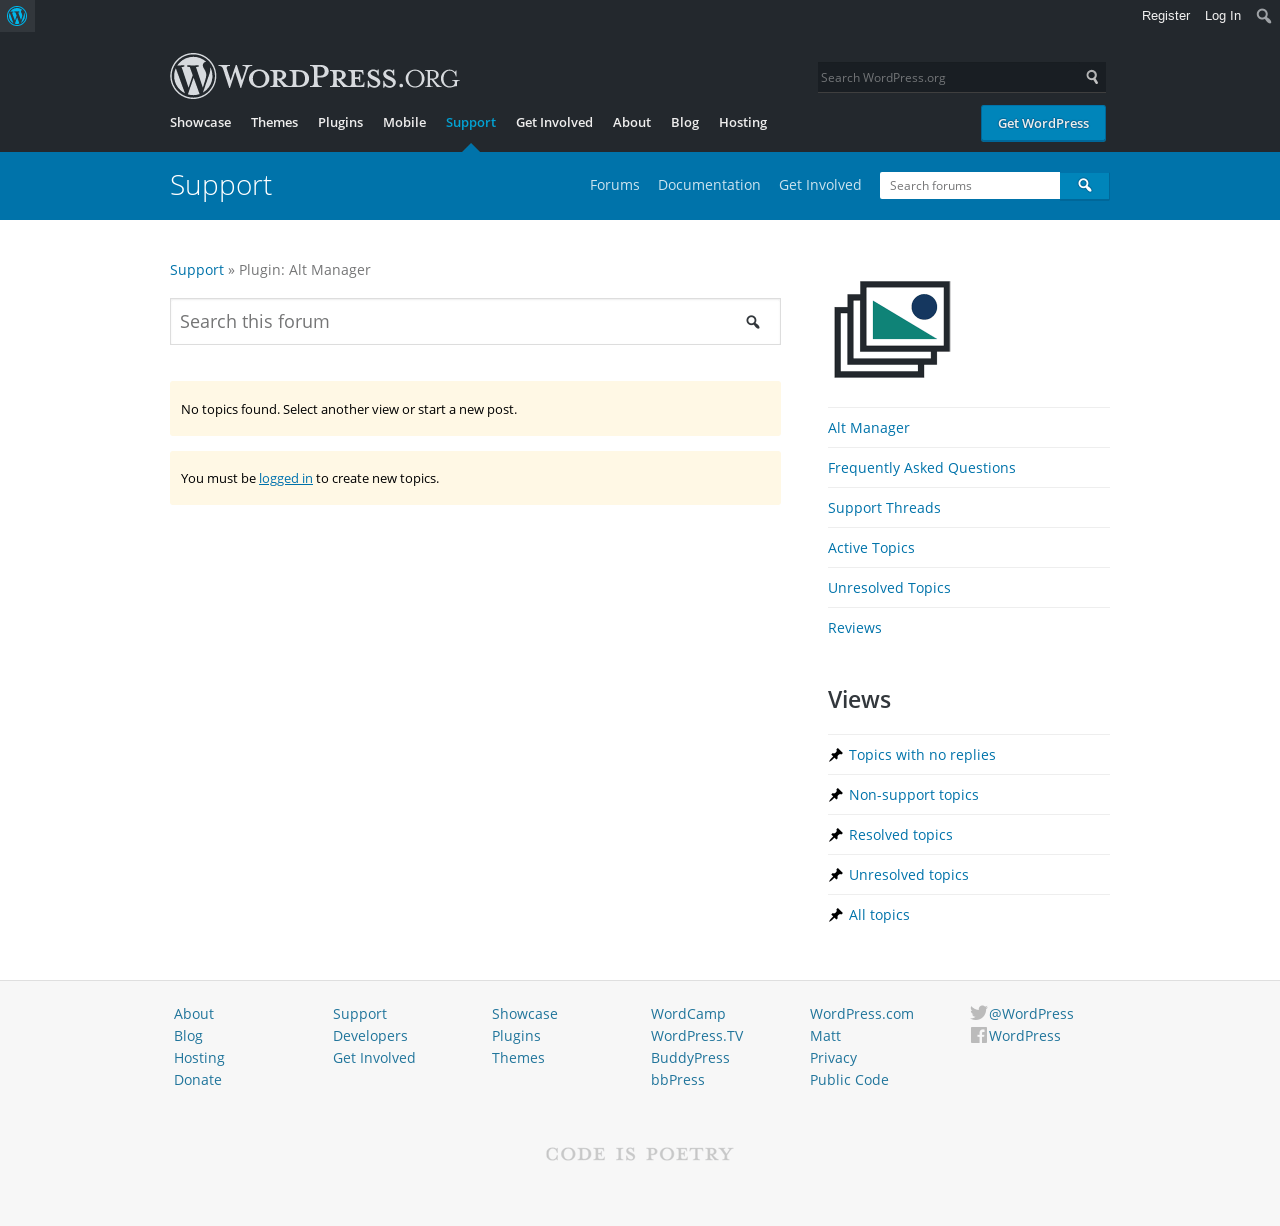View Topics with no replies
Screen dimensions: 1280x1226
(x=922, y=755)
